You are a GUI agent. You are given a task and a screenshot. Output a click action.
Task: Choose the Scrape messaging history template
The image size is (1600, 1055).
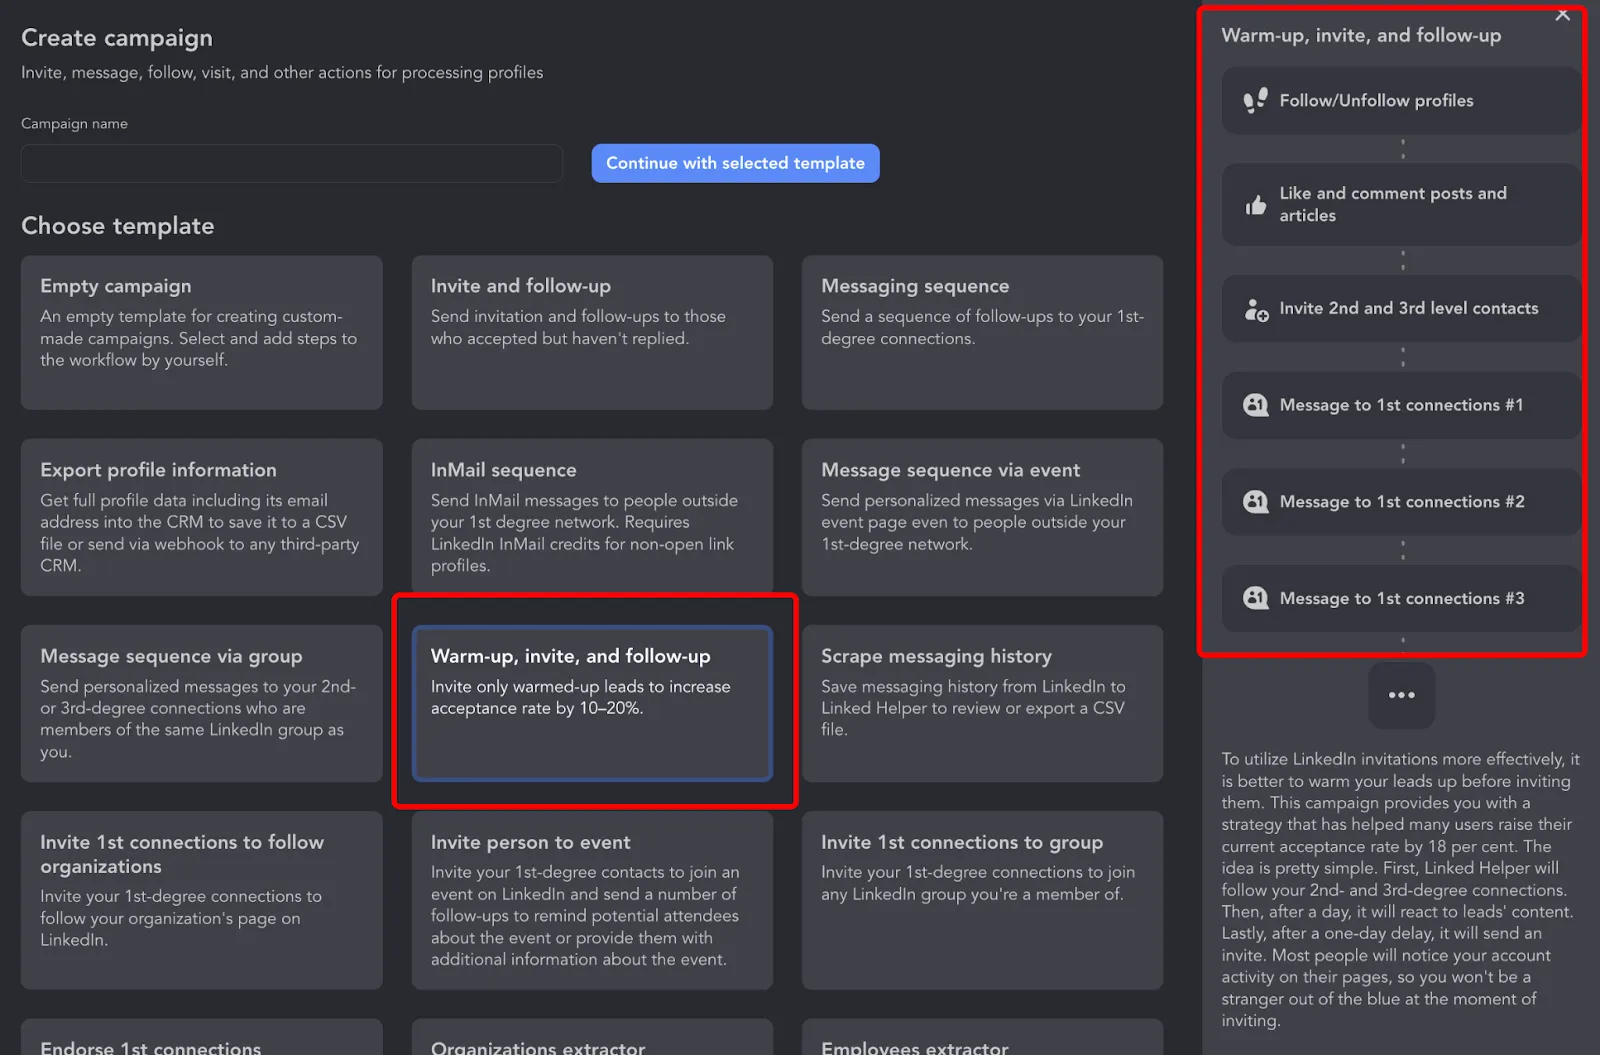[x=982, y=703]
